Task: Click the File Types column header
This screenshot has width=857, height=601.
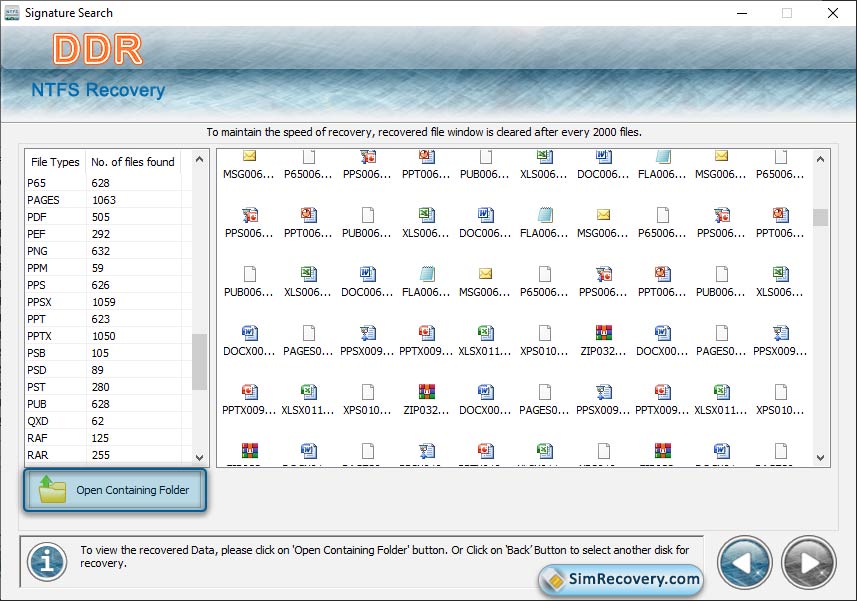Action: point(55,162)
